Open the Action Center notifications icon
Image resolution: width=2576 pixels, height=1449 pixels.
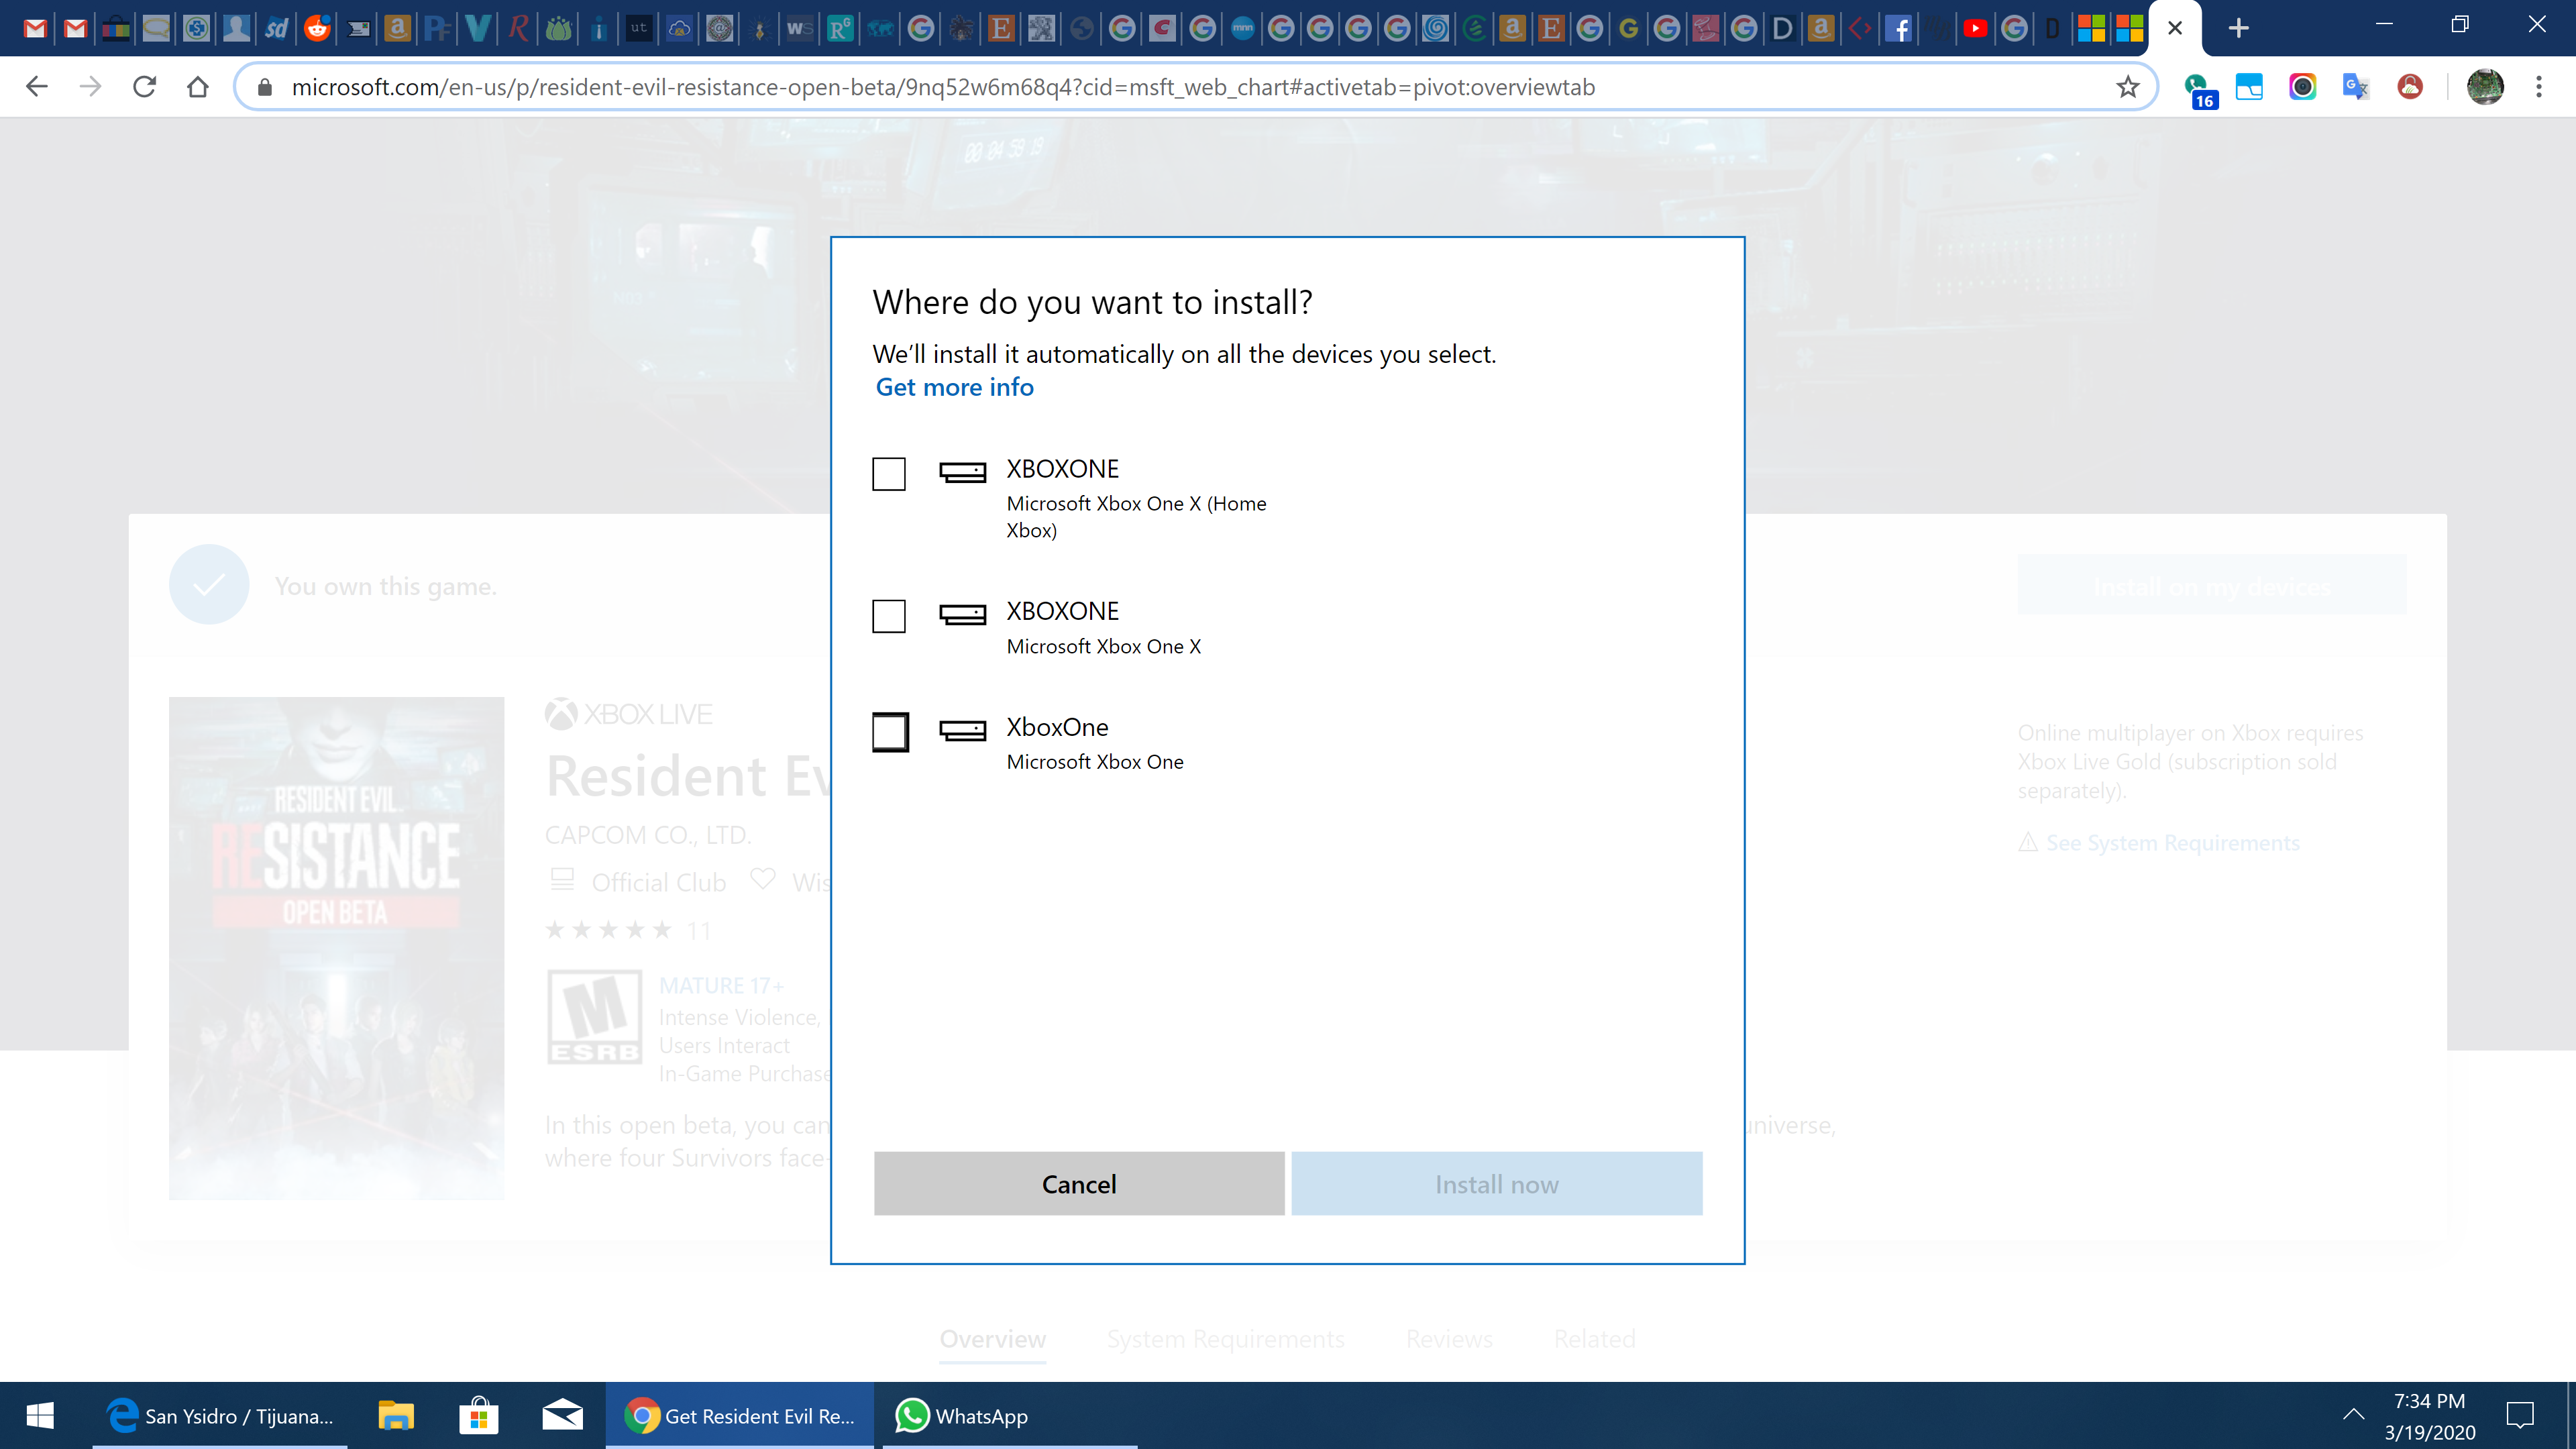click(x=2520, y=1415)
